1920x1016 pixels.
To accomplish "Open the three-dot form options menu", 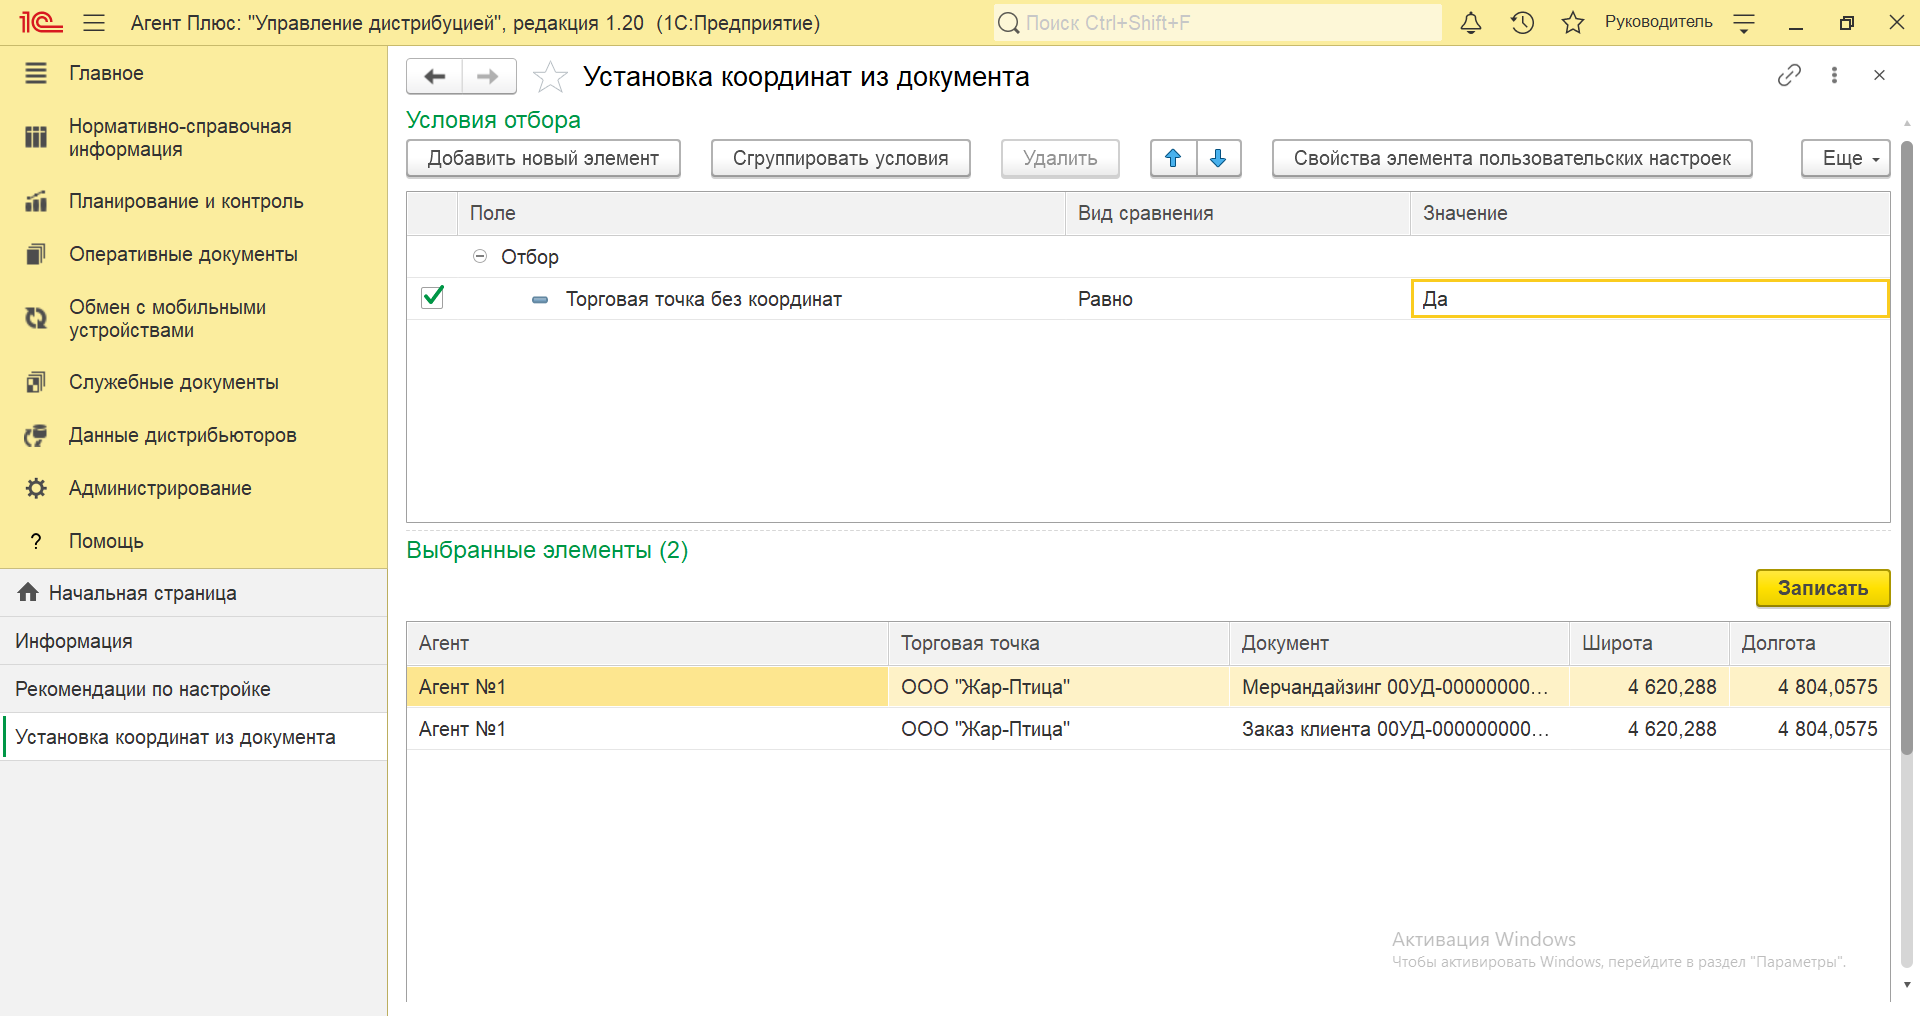I will pyautogui.click(x=1834, y=75).
